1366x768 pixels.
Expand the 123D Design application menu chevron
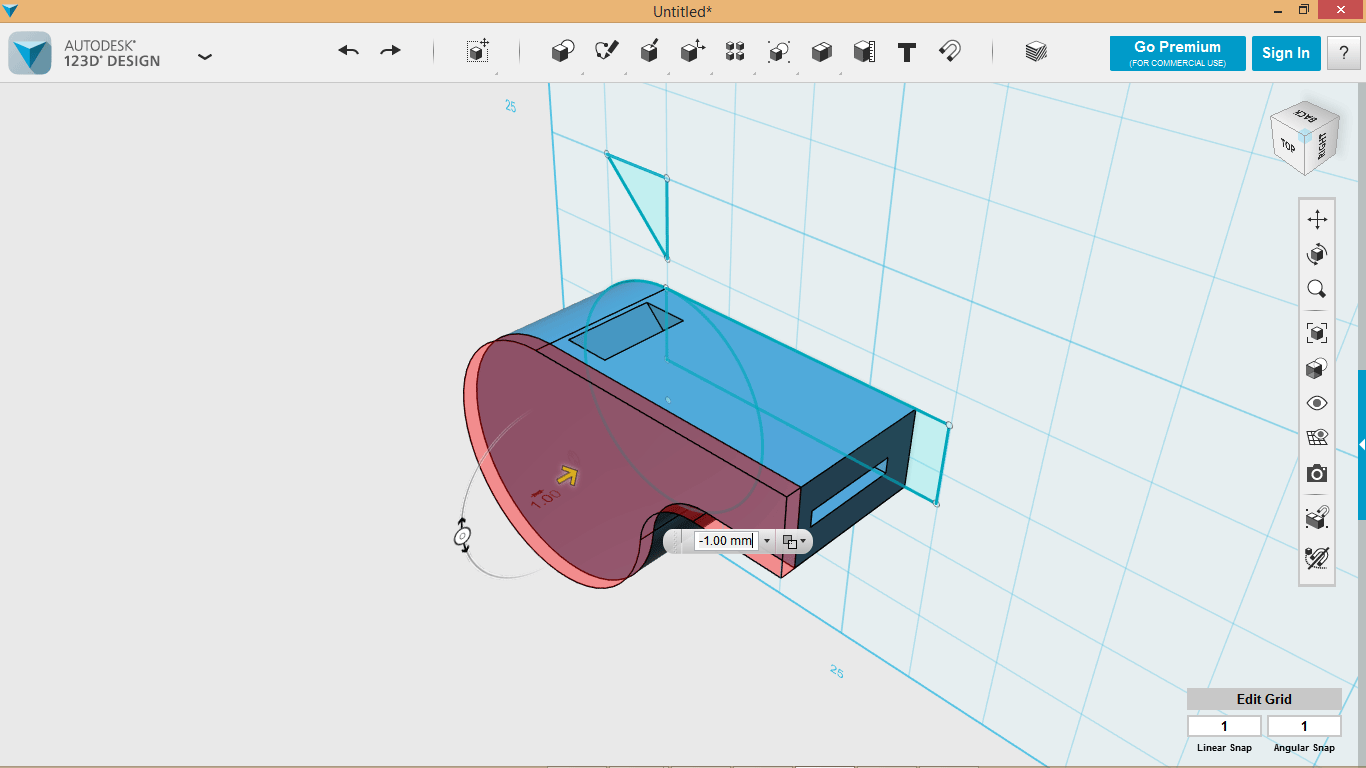(x=205, y=57)
